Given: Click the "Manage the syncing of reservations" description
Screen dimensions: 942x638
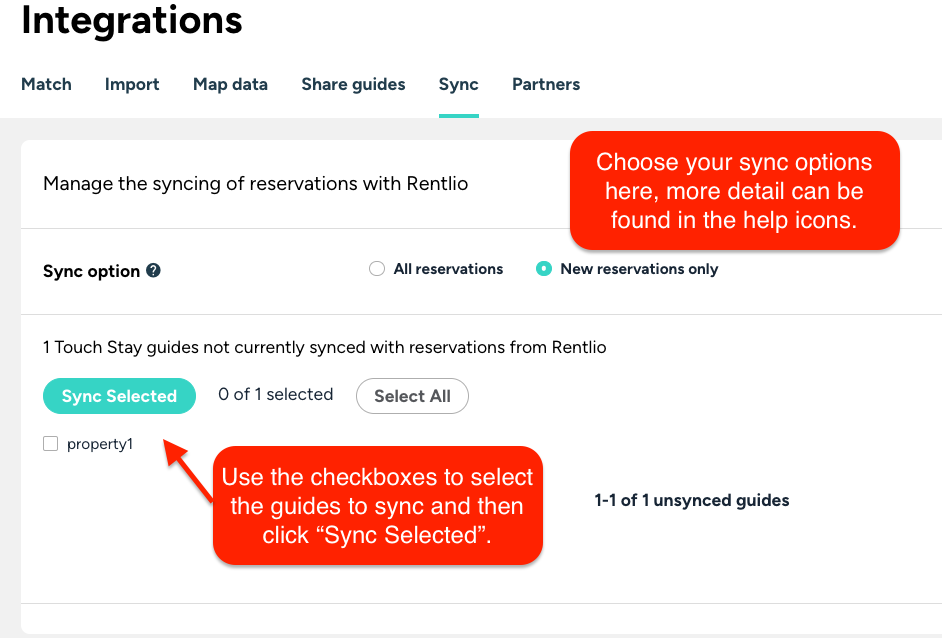Looking at the screenshot, I should [255, 184].
